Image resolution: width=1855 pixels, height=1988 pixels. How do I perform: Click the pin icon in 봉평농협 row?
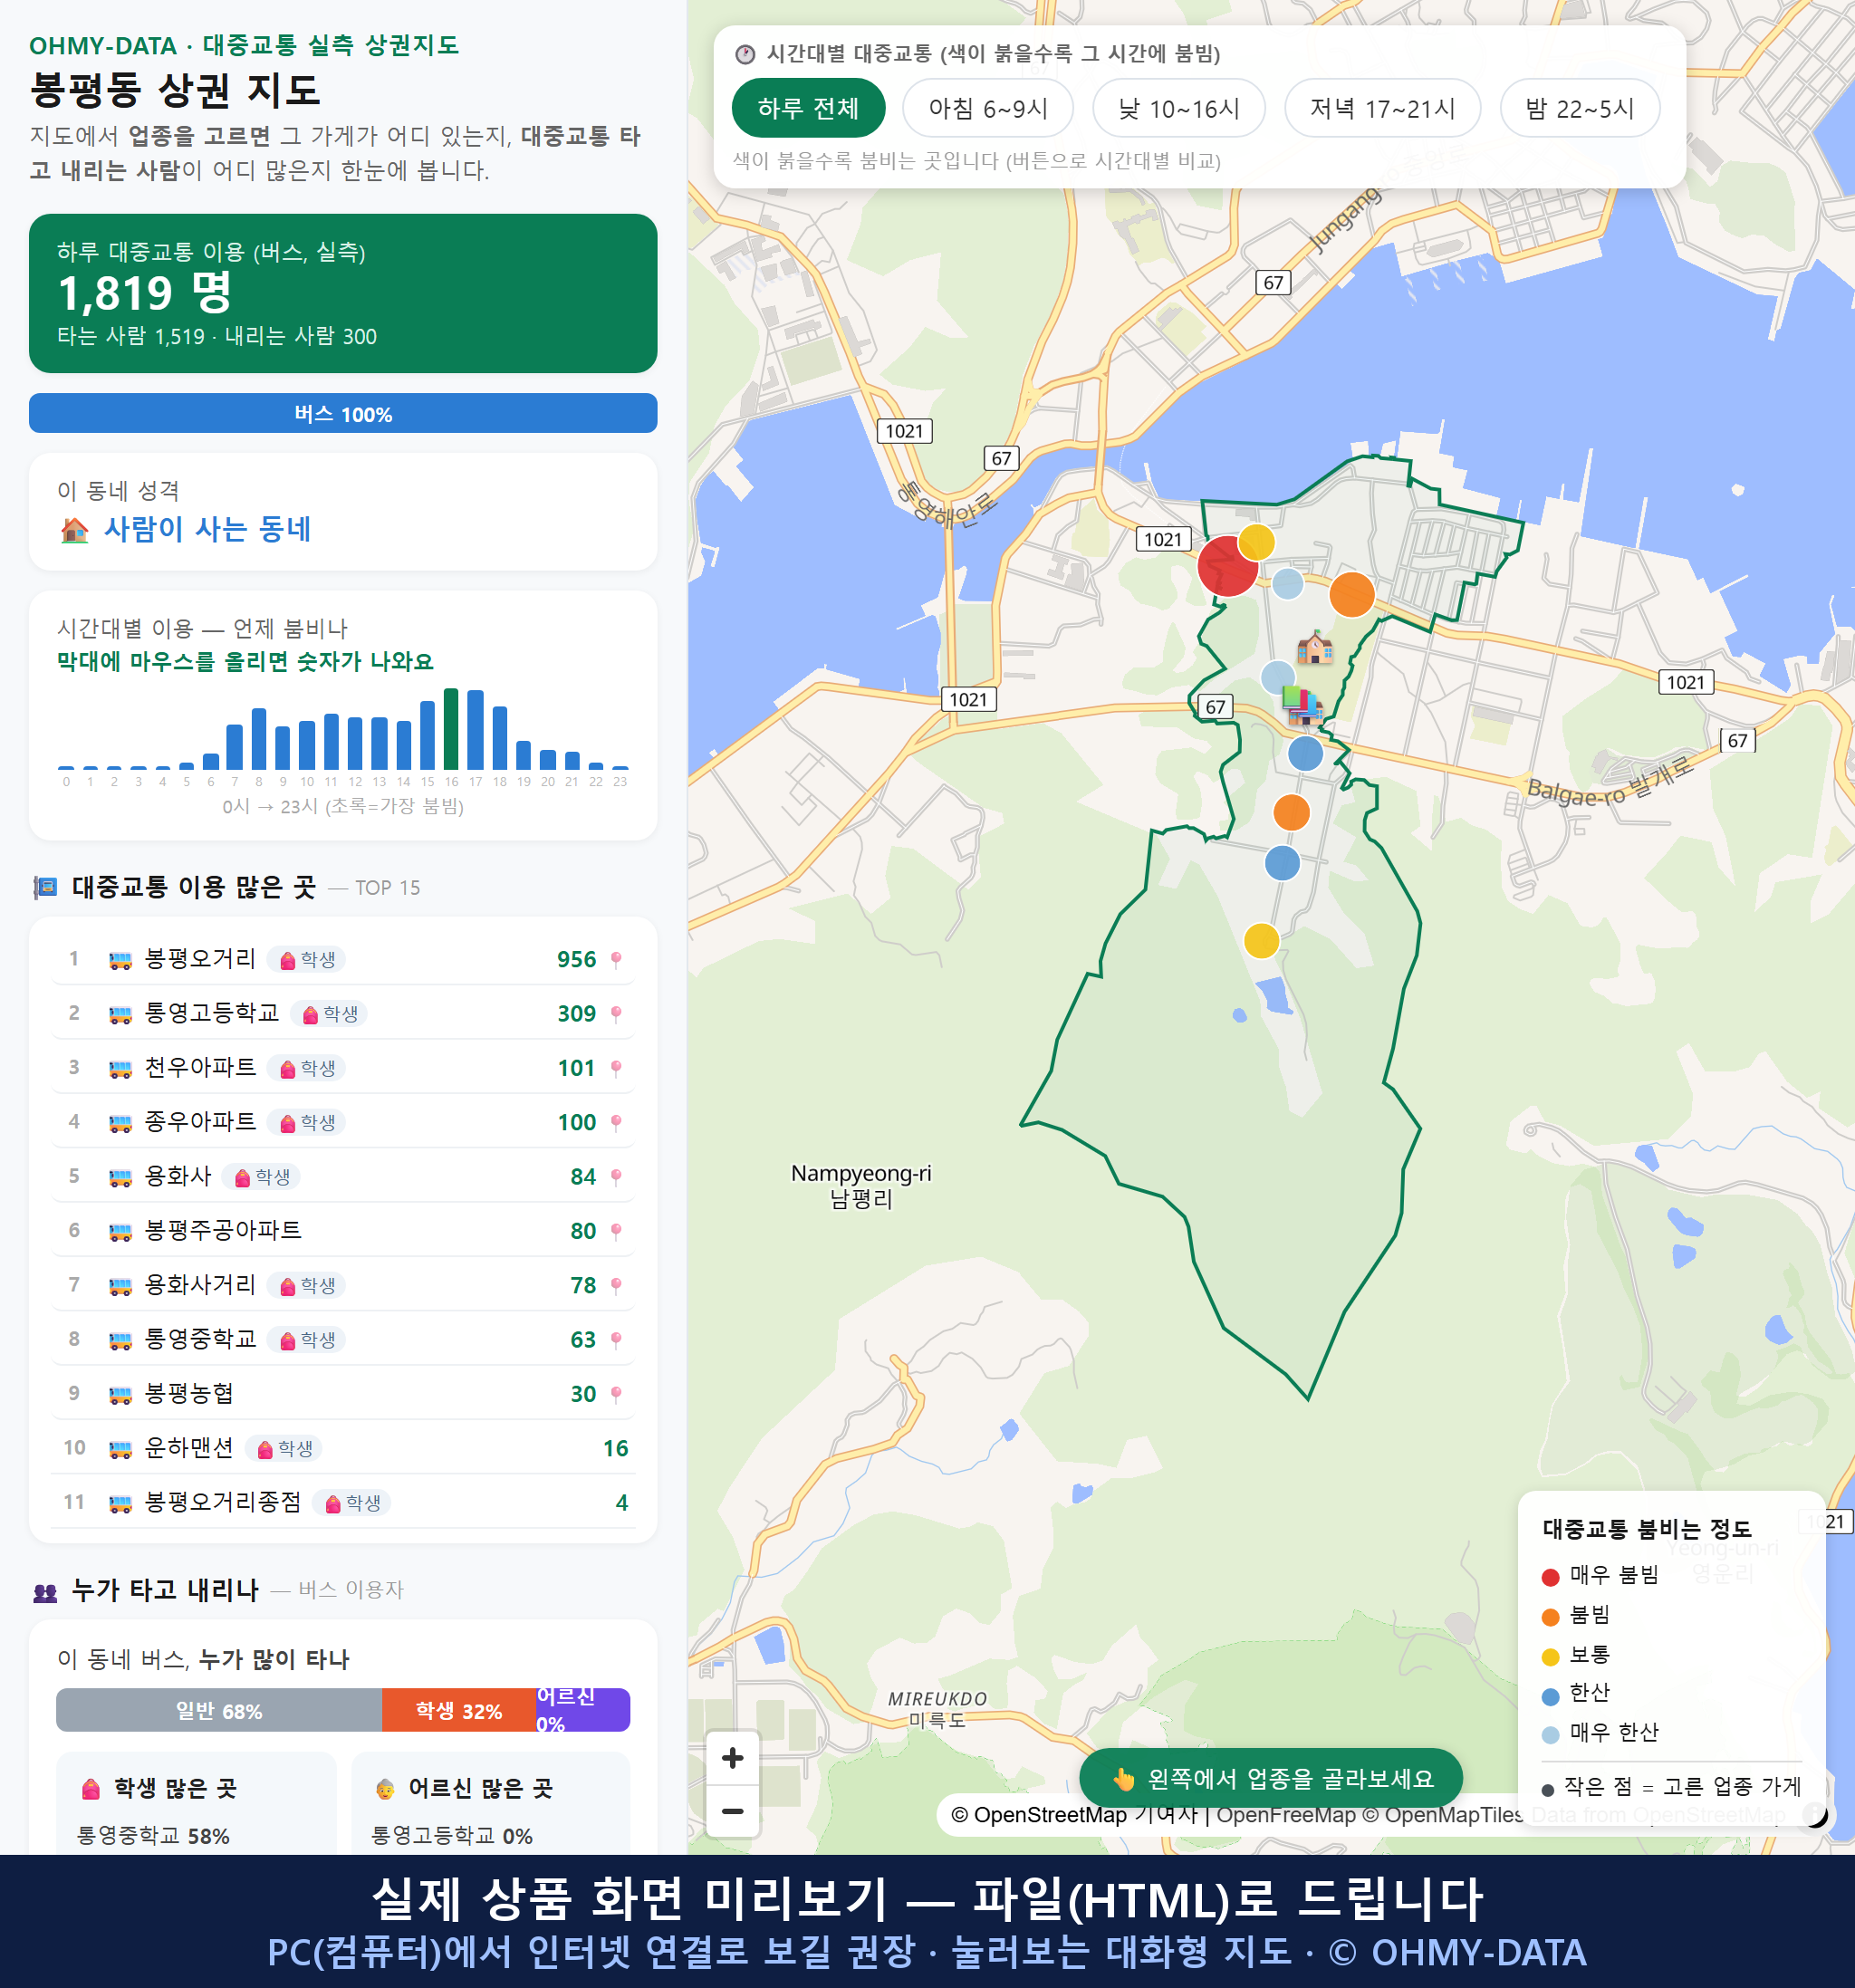[x=616, y=1394]
